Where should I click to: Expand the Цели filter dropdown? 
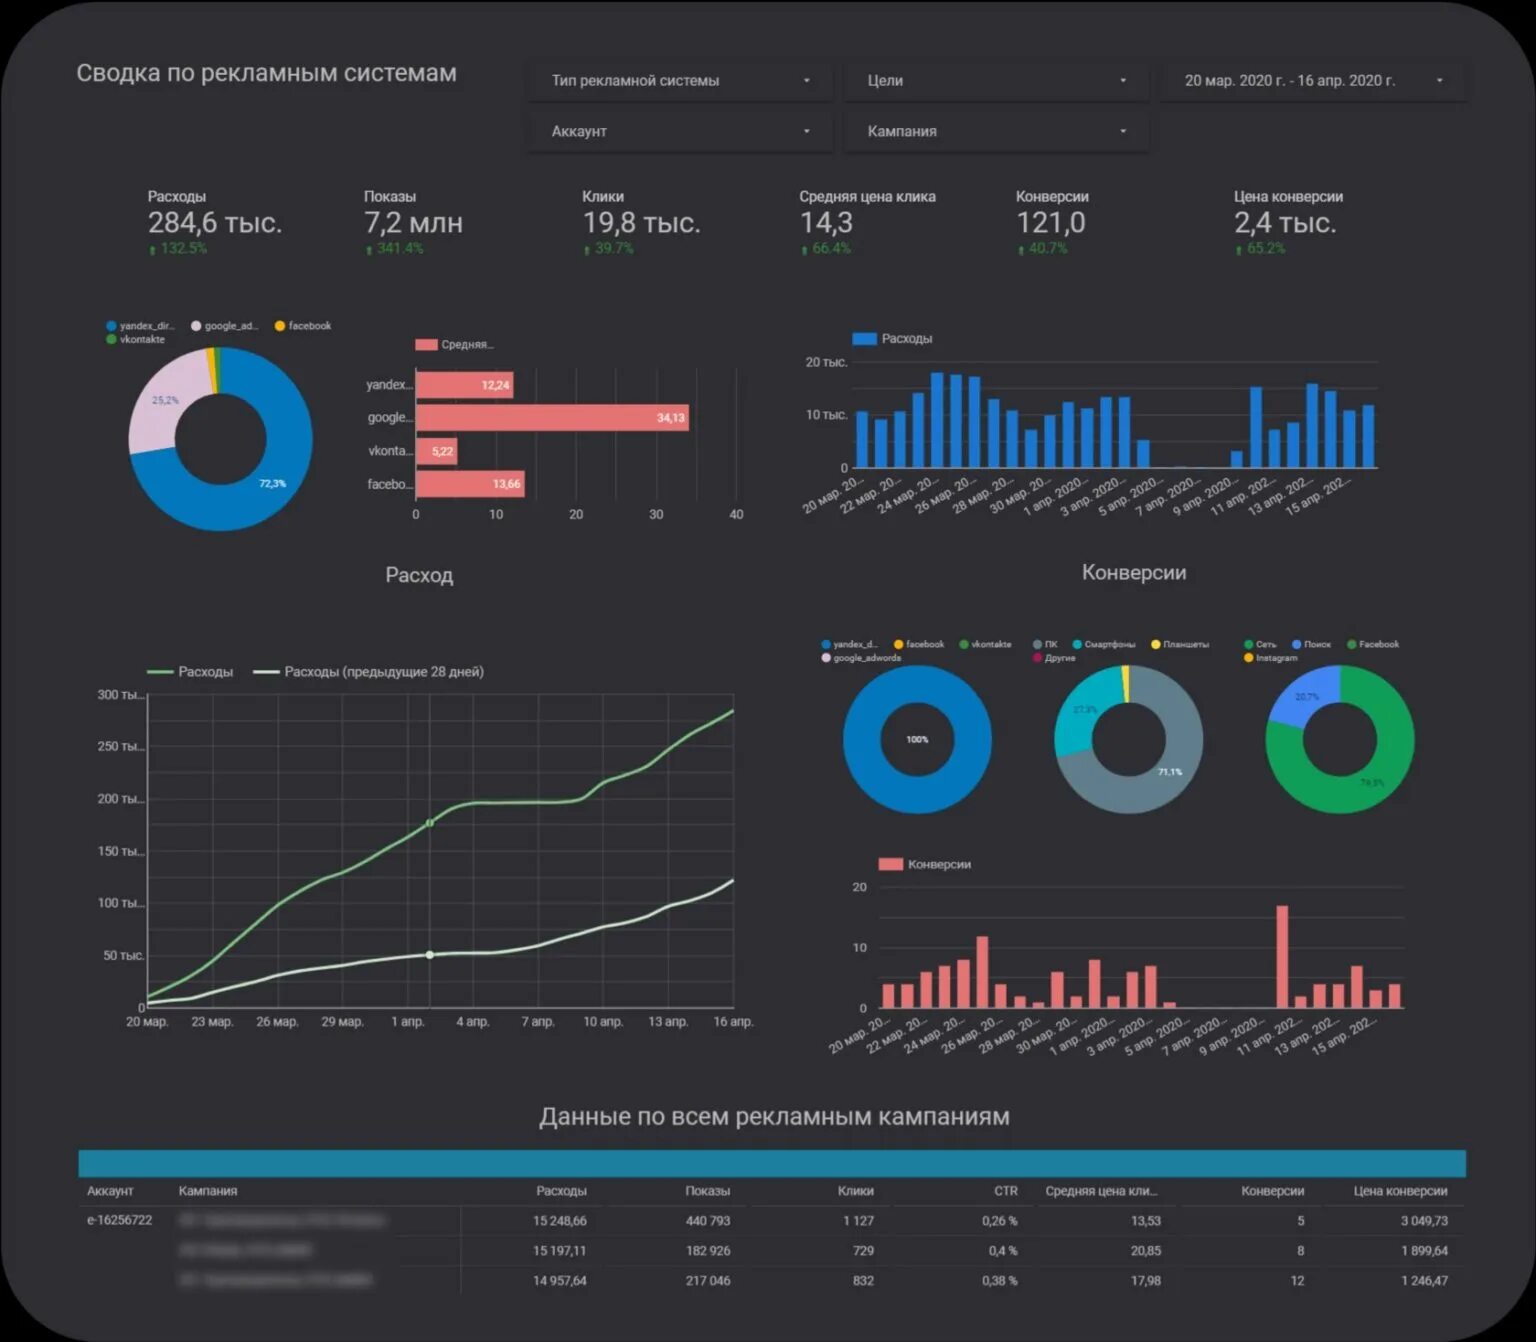996,81
